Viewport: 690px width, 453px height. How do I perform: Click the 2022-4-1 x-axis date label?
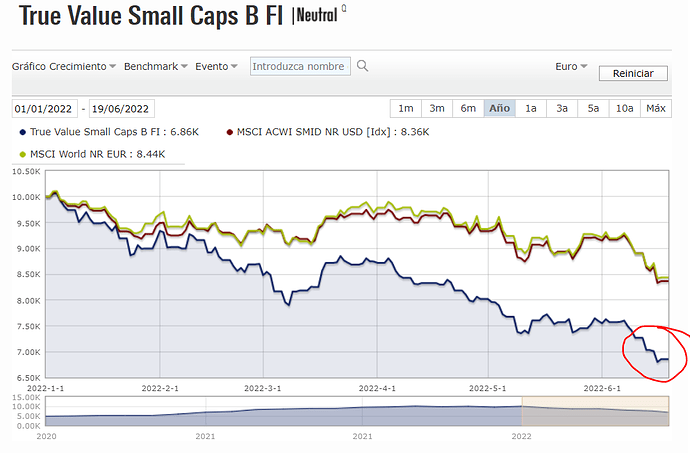point(377,388)
